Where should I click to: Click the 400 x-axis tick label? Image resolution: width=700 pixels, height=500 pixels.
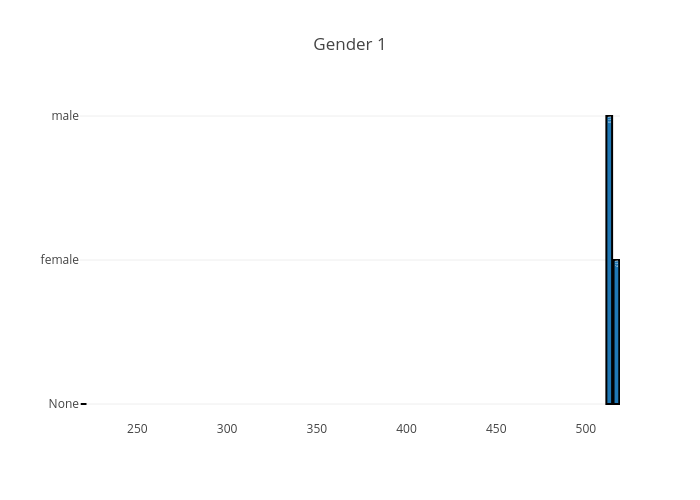[406, 429]
